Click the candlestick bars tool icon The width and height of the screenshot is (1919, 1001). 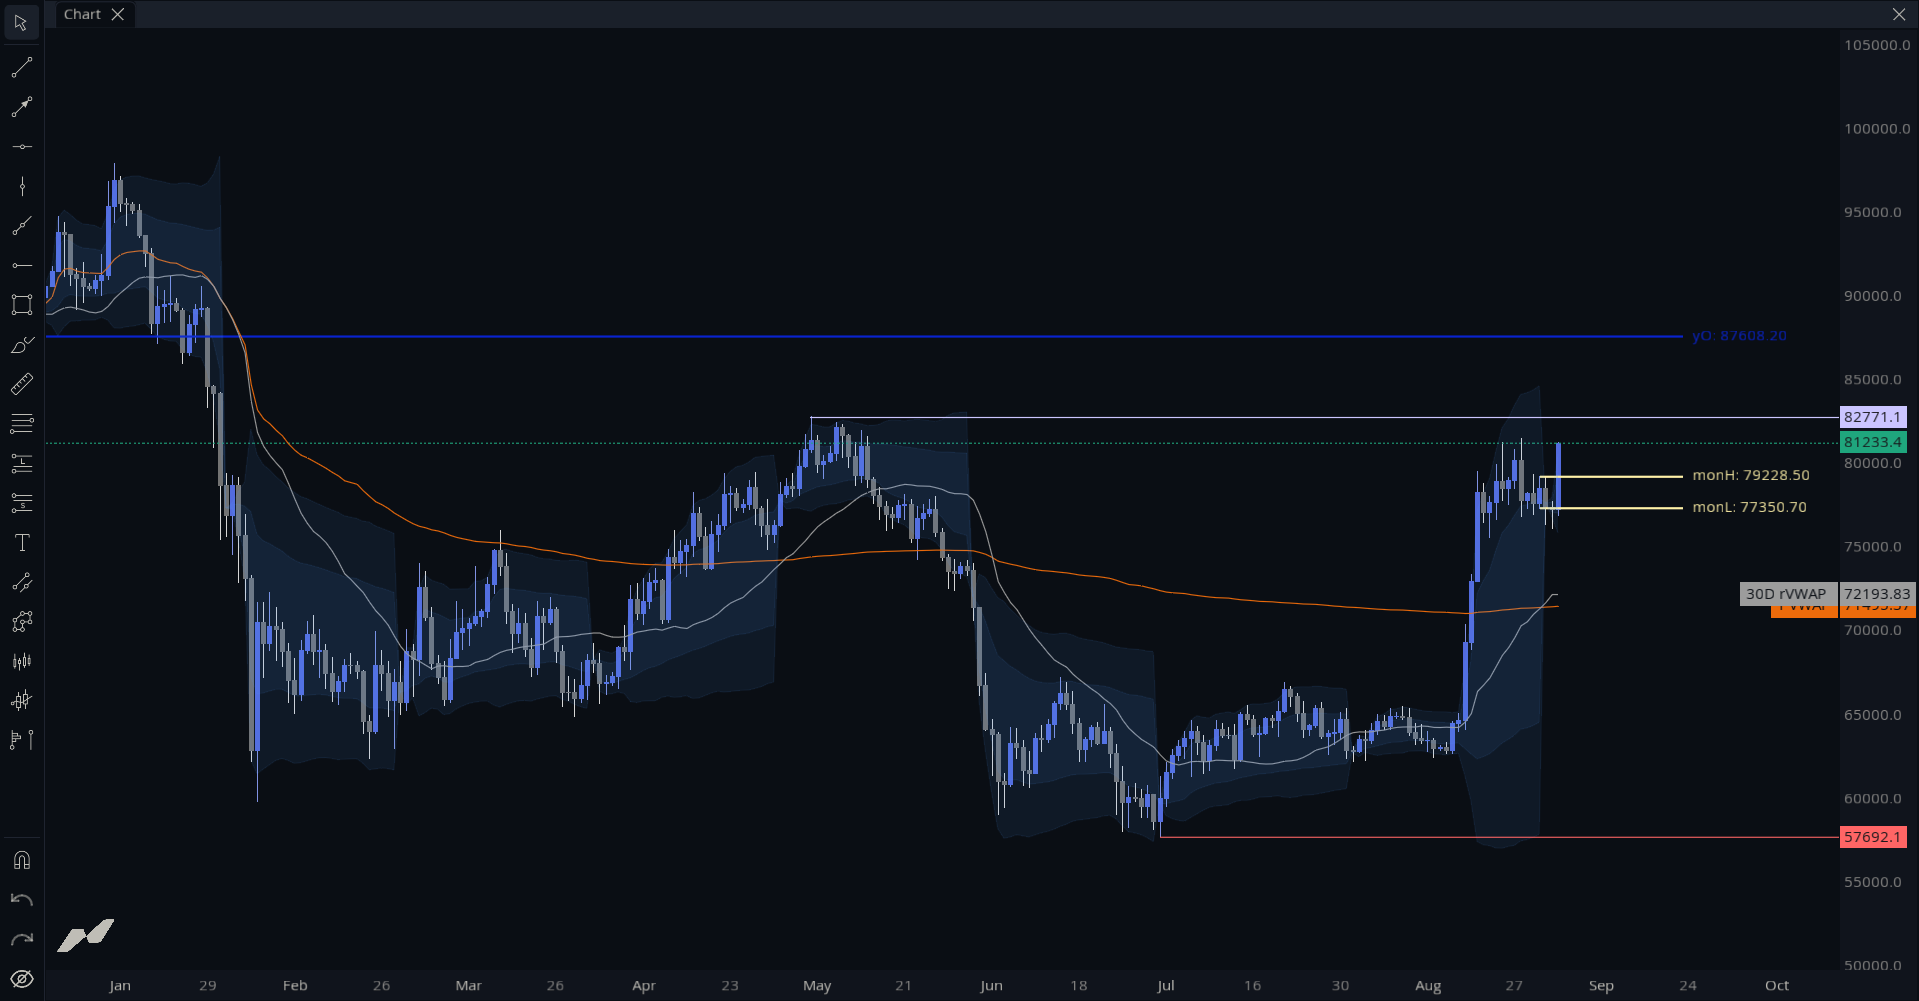point(21,661)
